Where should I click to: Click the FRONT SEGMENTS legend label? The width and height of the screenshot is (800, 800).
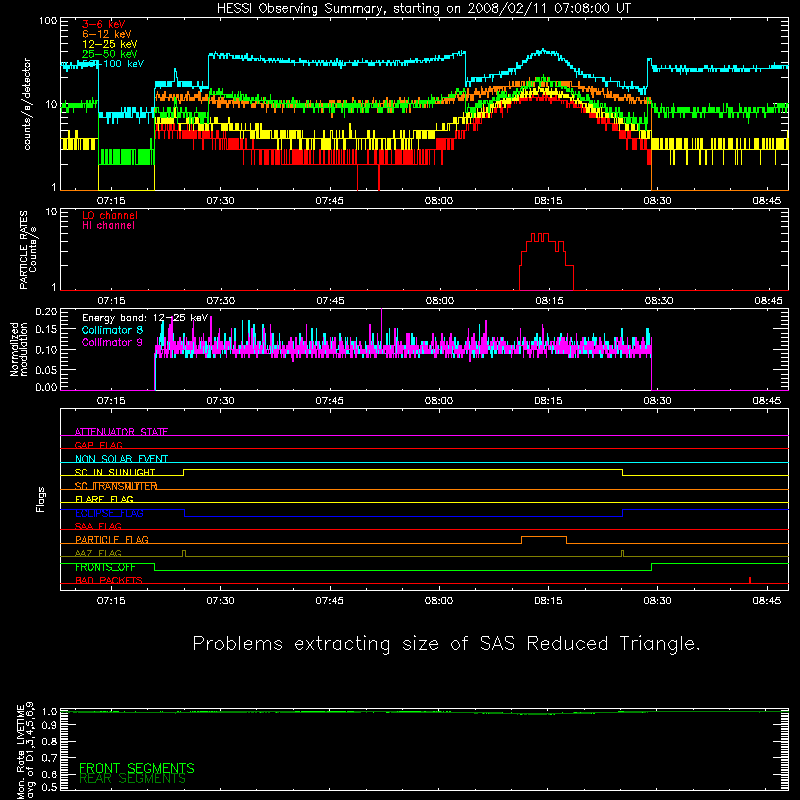(x=137, y=768)
